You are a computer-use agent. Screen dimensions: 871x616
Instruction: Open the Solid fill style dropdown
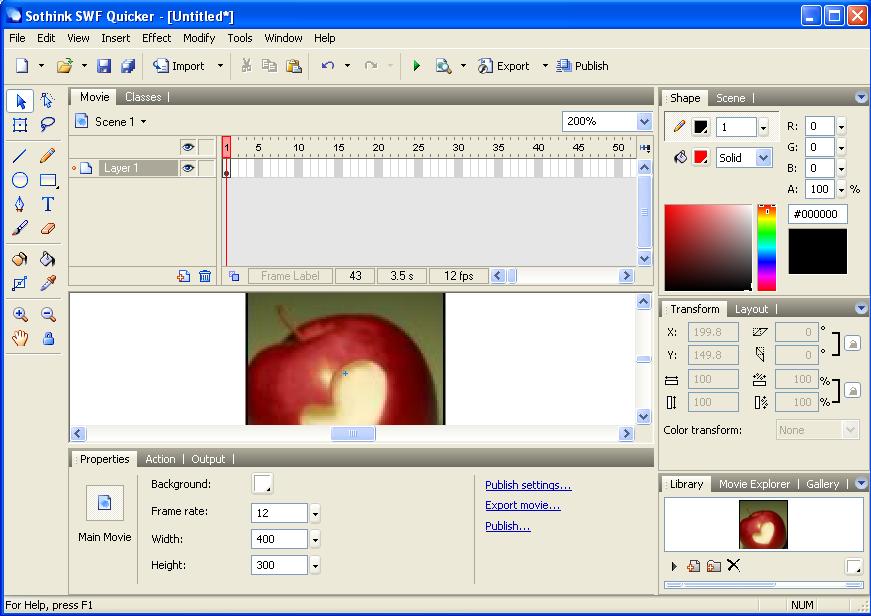pos(764,158)
